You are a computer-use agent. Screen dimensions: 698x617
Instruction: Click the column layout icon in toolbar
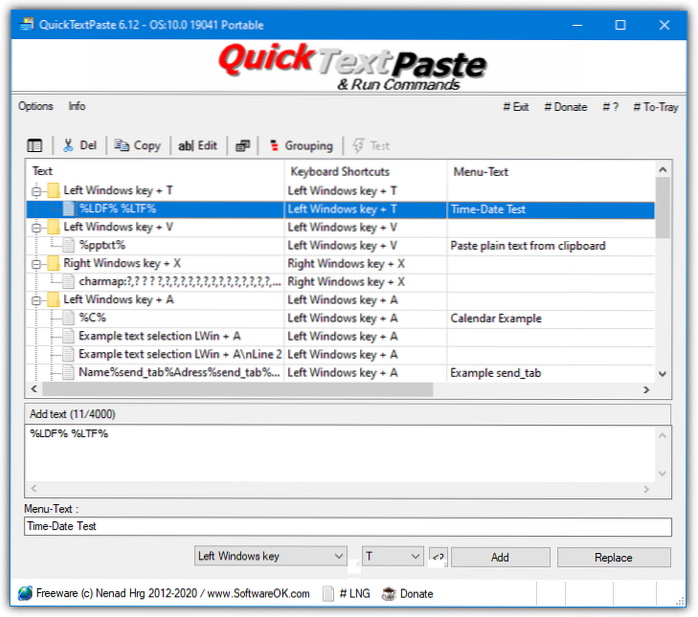35,145
